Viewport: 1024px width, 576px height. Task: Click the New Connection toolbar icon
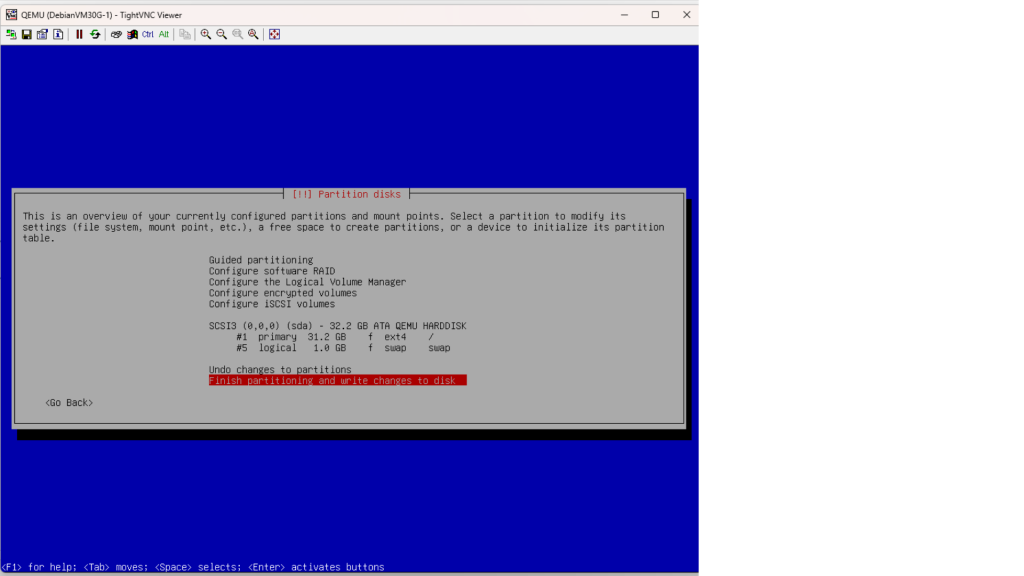tap(10, 34)
